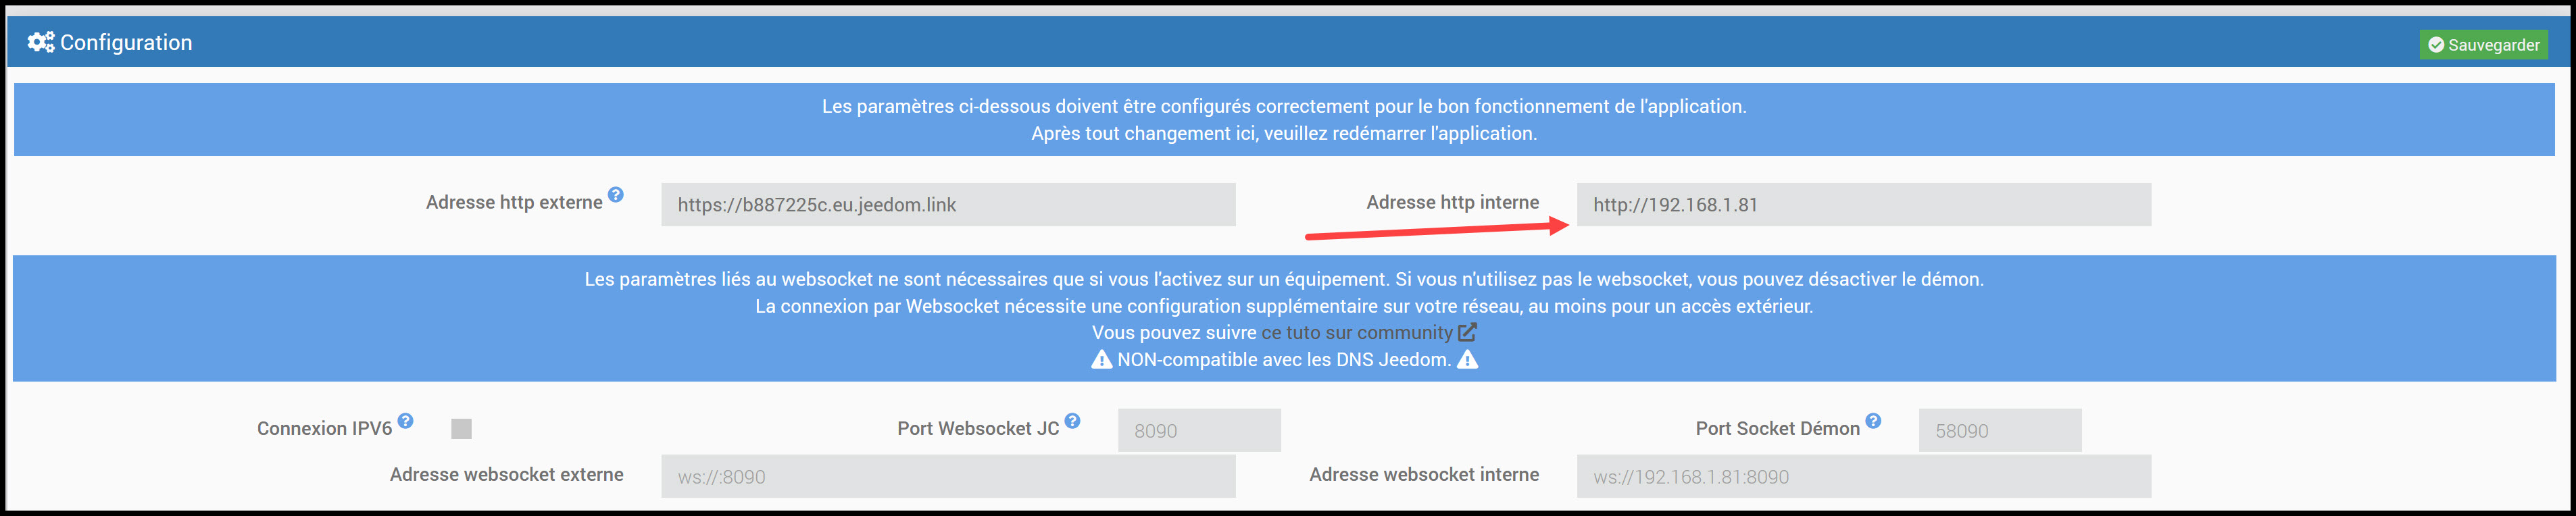This screenshot has height=516, width=2576.
Task: Click the Sauvegarder save button
Action: [2483, 45]
